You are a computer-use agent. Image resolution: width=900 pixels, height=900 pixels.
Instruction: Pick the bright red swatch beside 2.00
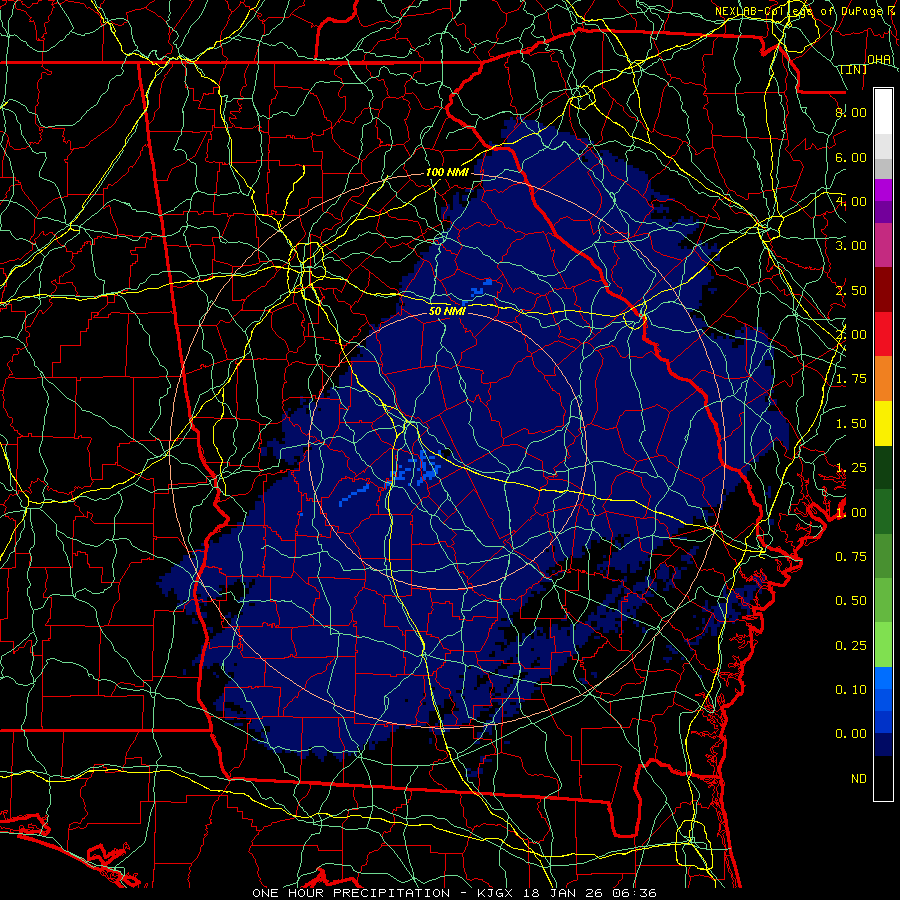pyautogui.click(x=883, y=334)
